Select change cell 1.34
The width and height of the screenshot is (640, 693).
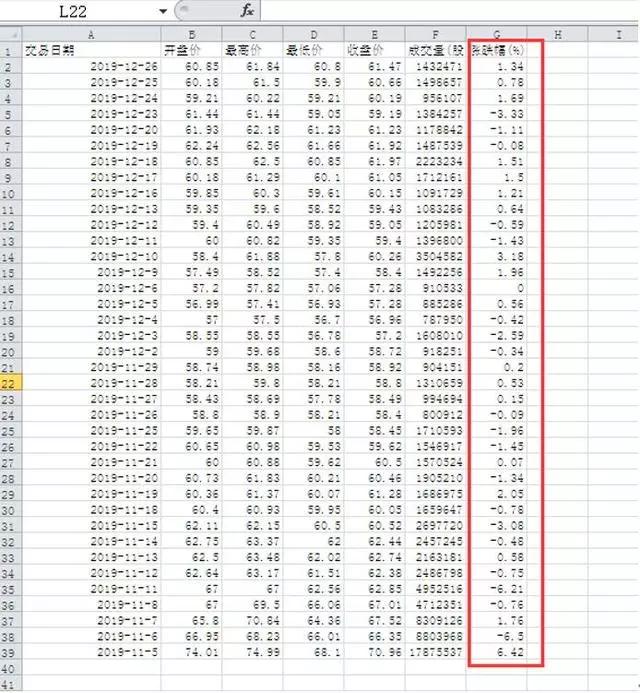point(496,66)
